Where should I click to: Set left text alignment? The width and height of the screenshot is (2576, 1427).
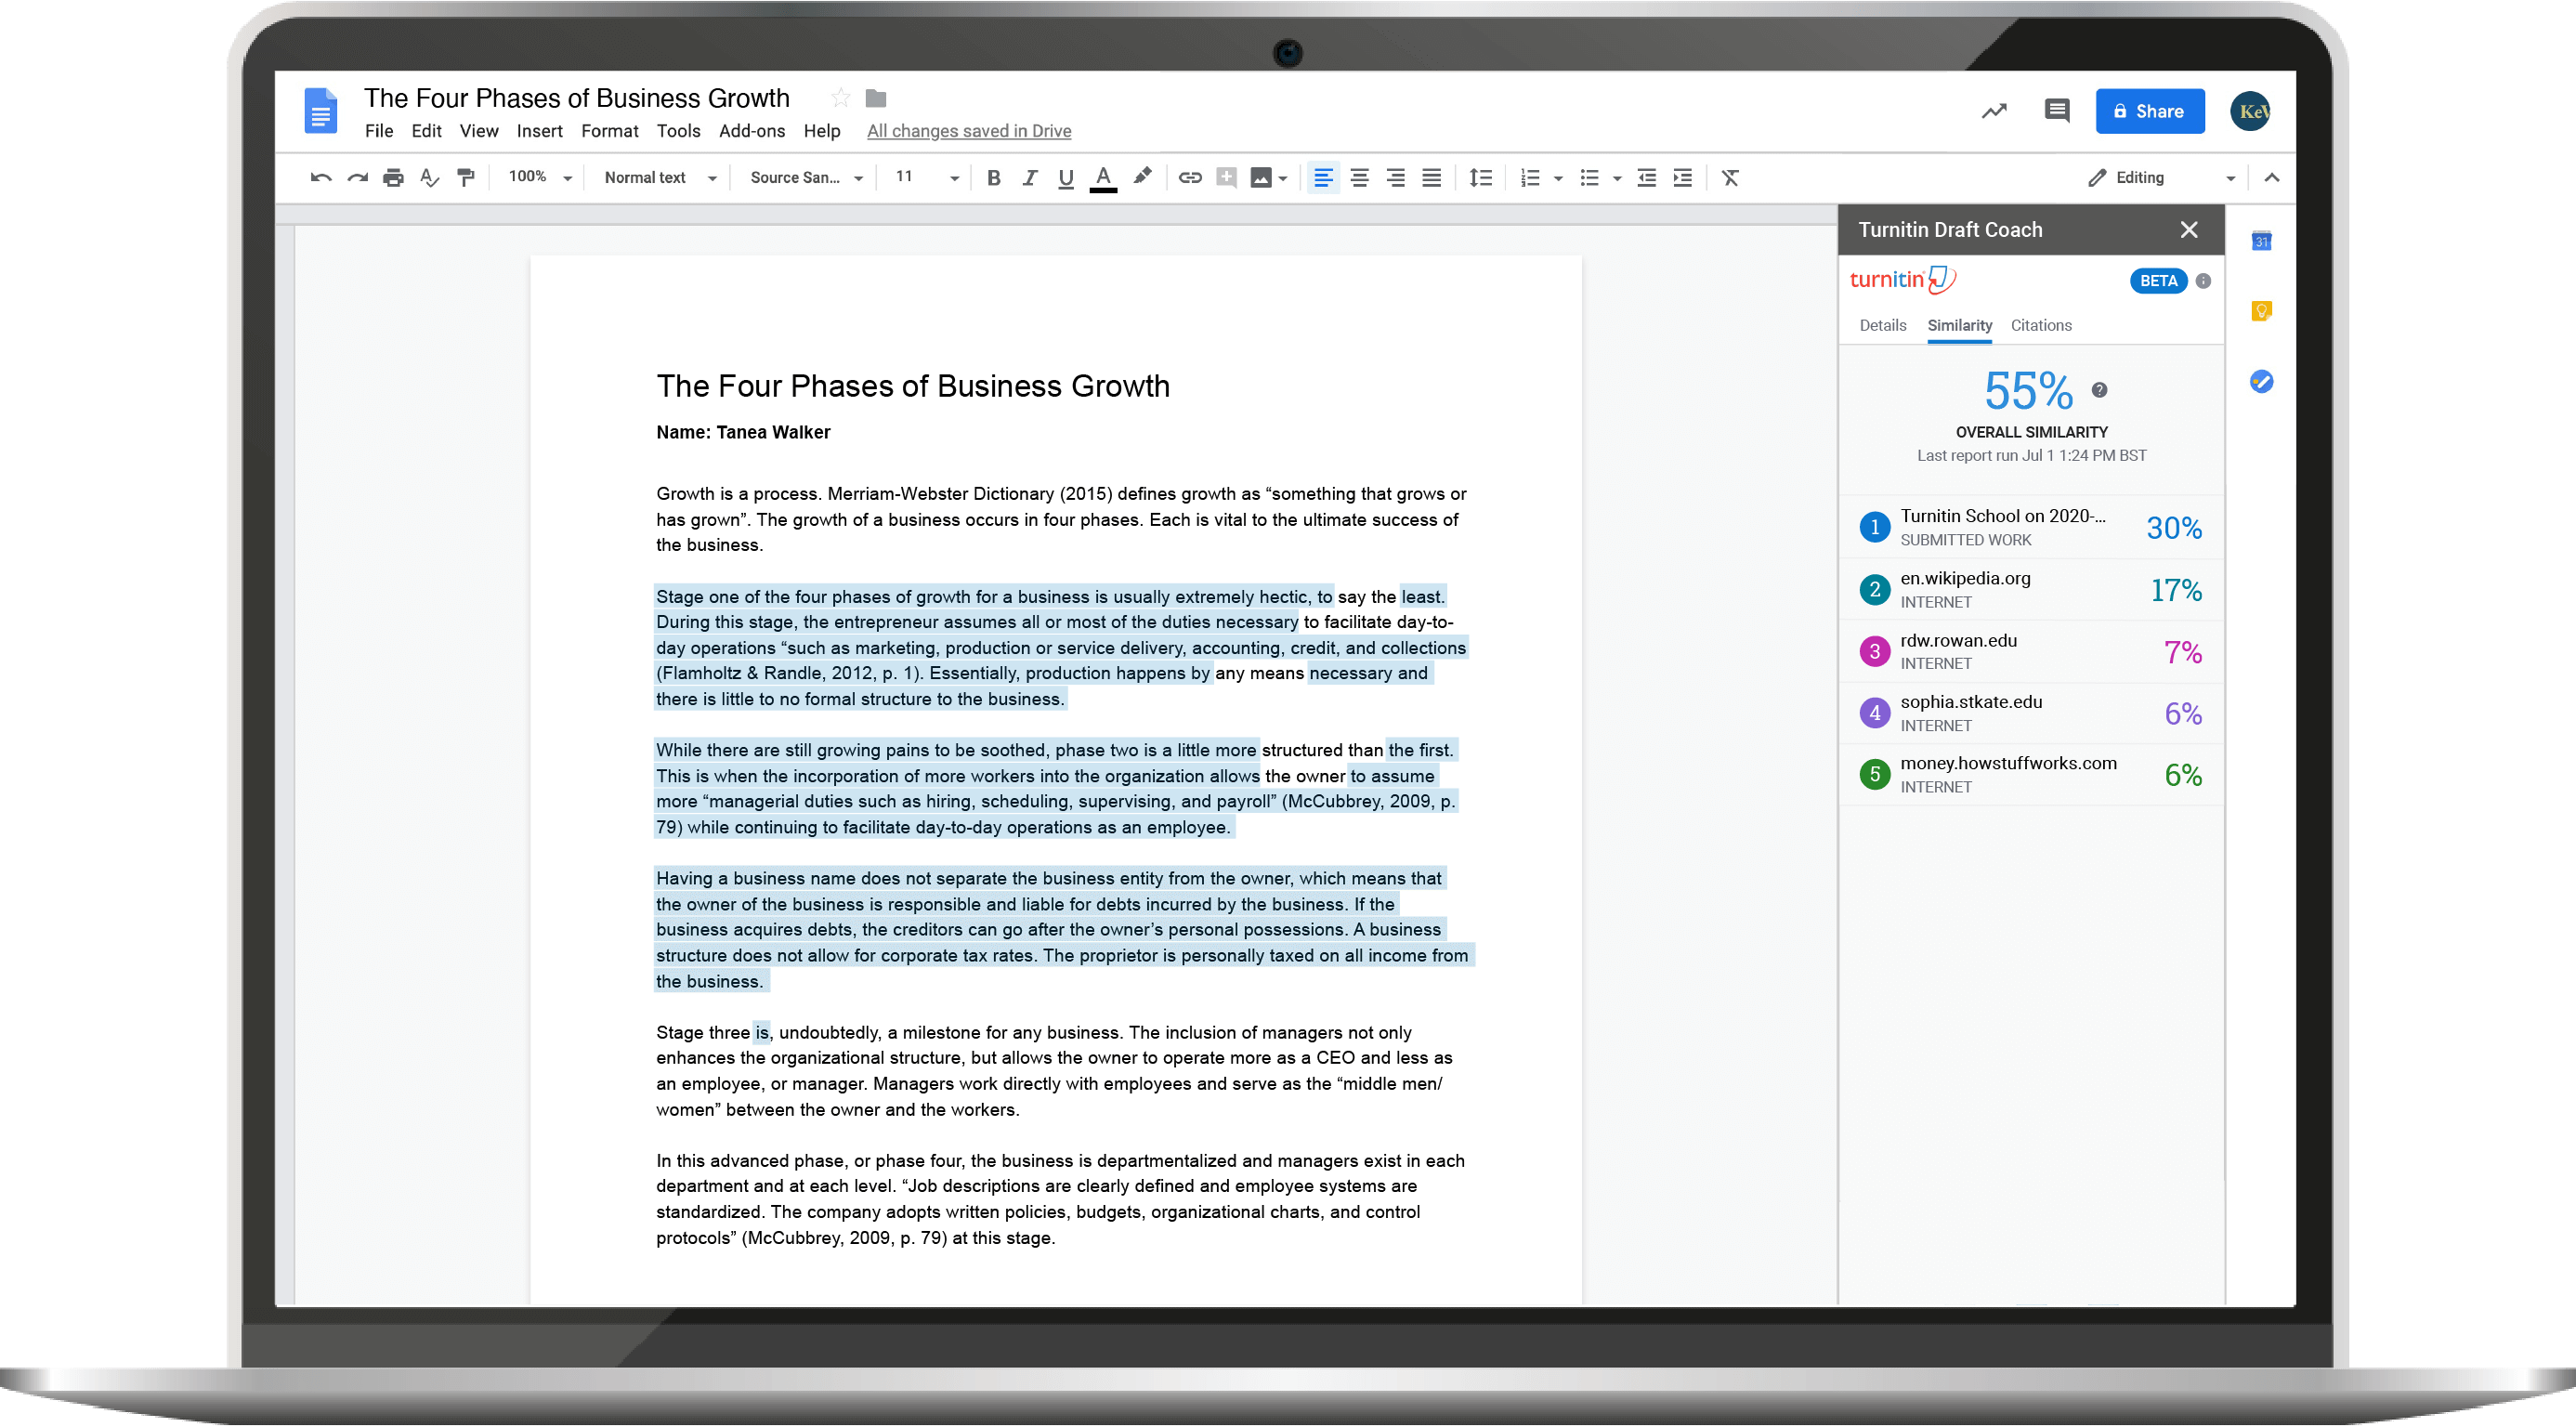pyautogui.click(x=1323, y=178)
